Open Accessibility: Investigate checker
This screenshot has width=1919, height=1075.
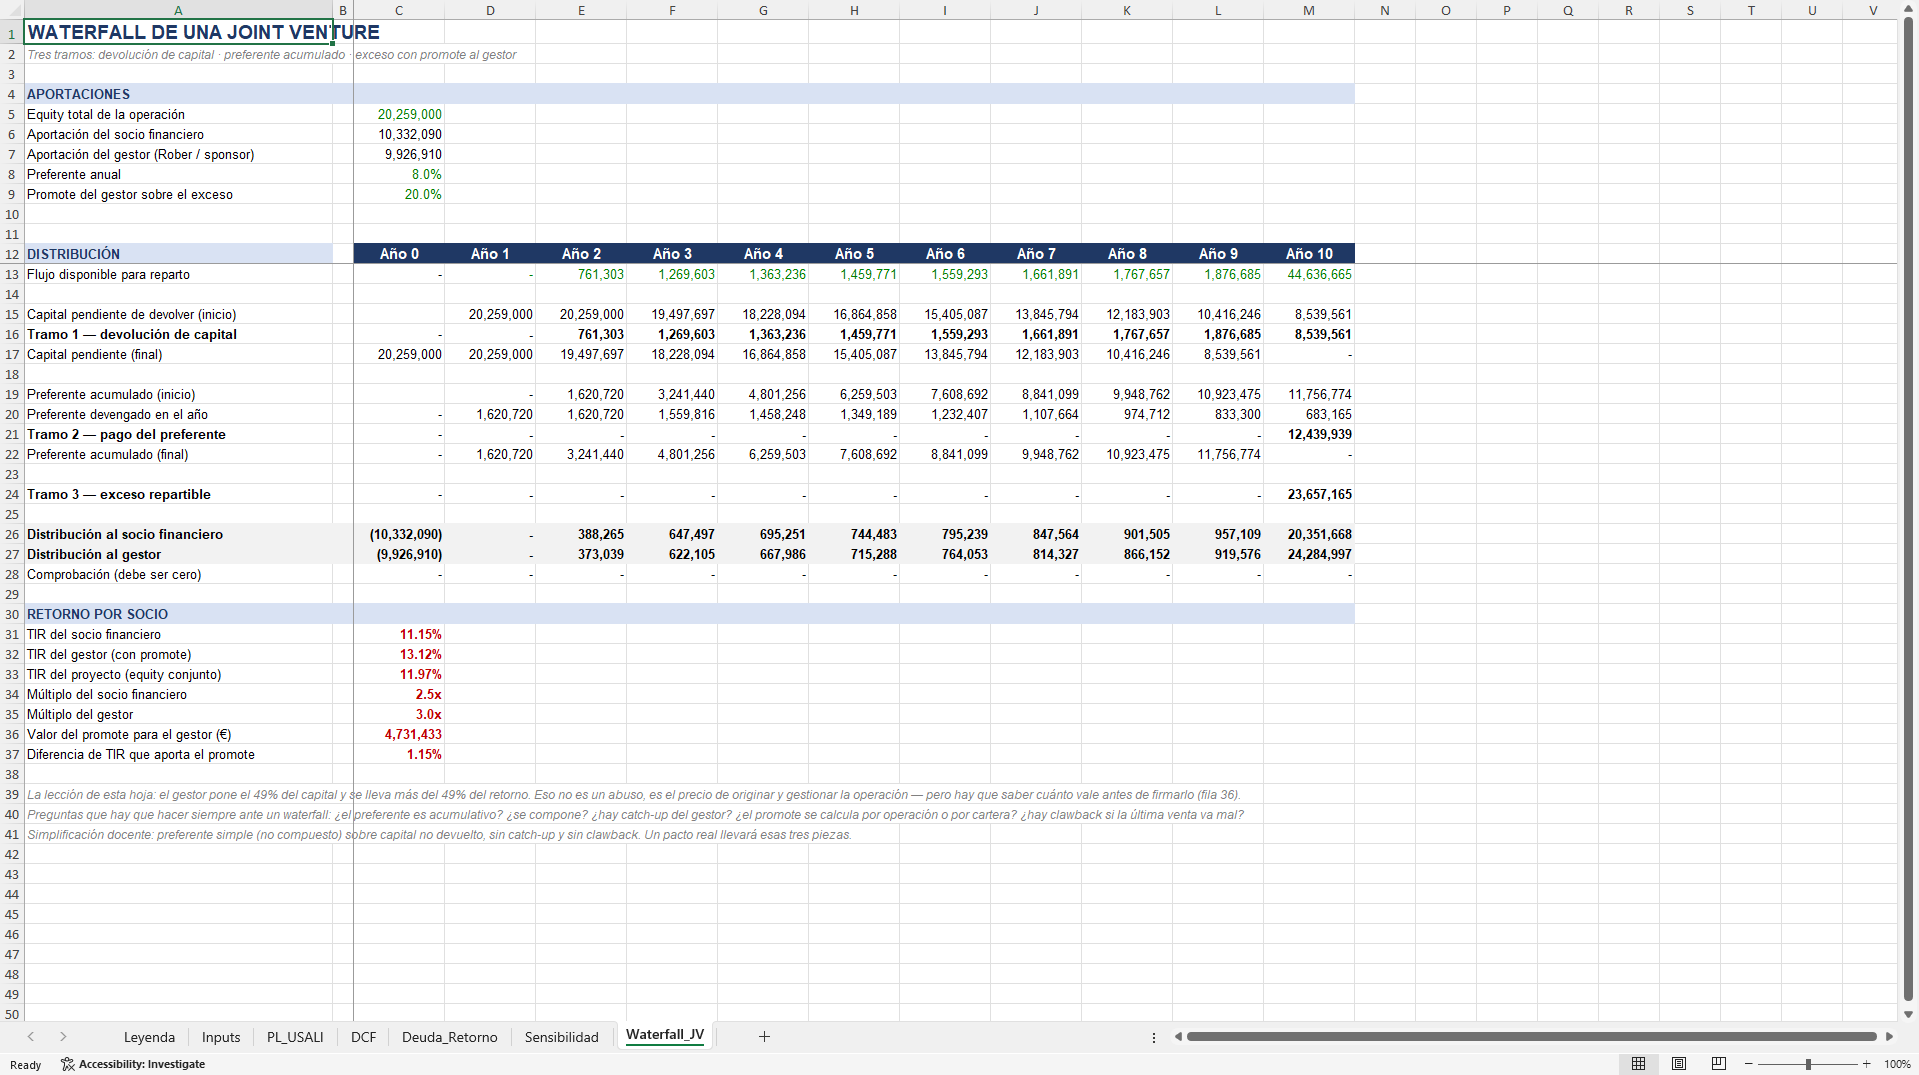pos(133,1064)
